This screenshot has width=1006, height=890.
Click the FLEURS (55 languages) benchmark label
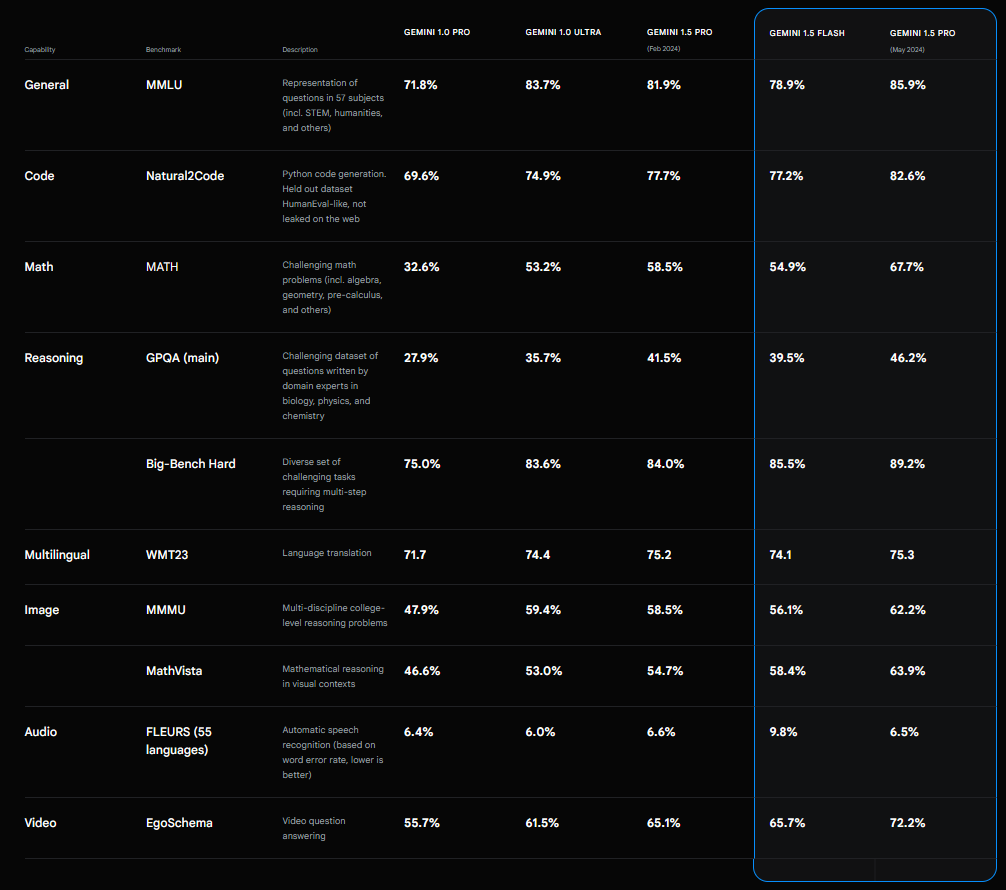(x=178, y=740)
